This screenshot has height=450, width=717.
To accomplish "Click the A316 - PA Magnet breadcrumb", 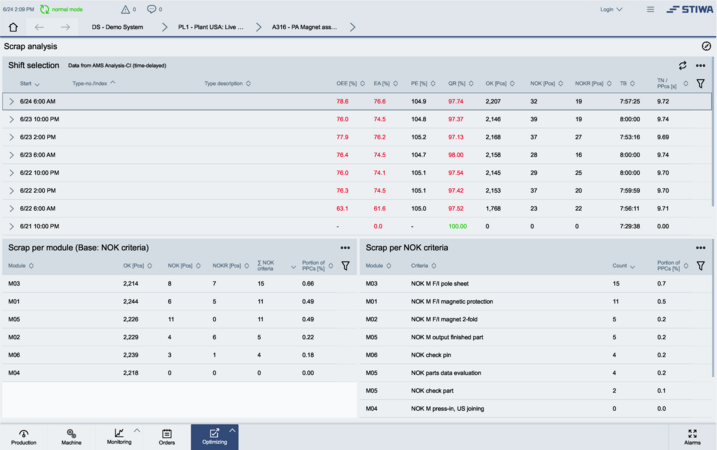I will [x=305, y=27].
